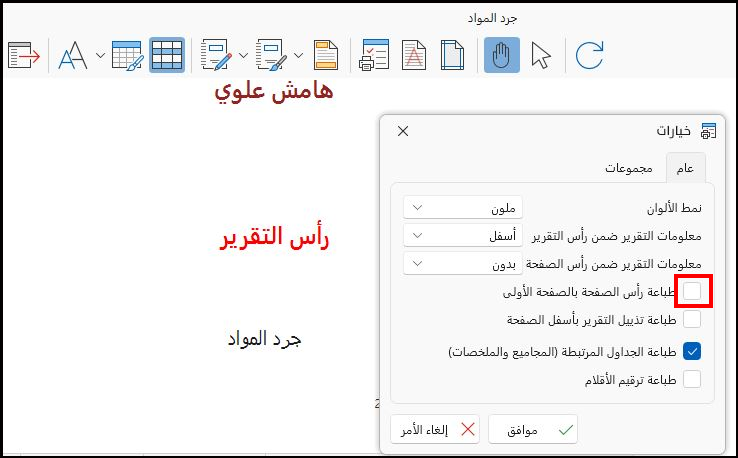Click the orange header-footer page icon

click(x=326, y=55)
